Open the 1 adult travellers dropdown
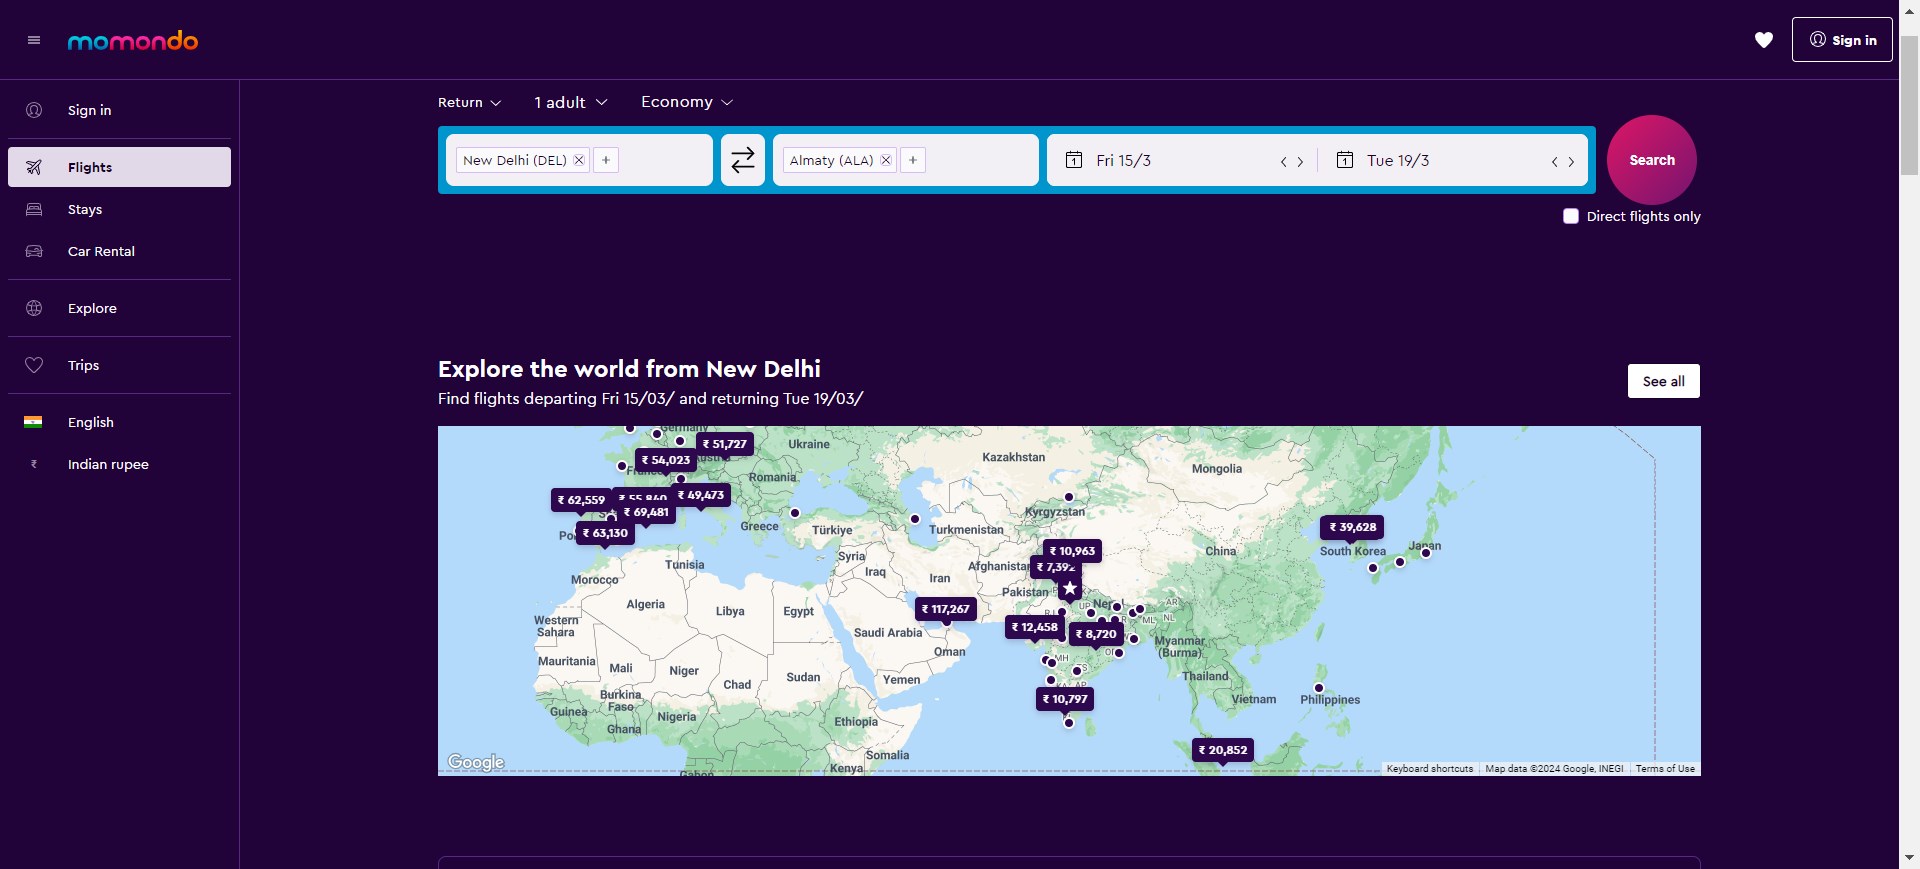1920x869 pixels. [x=570, y=102]
